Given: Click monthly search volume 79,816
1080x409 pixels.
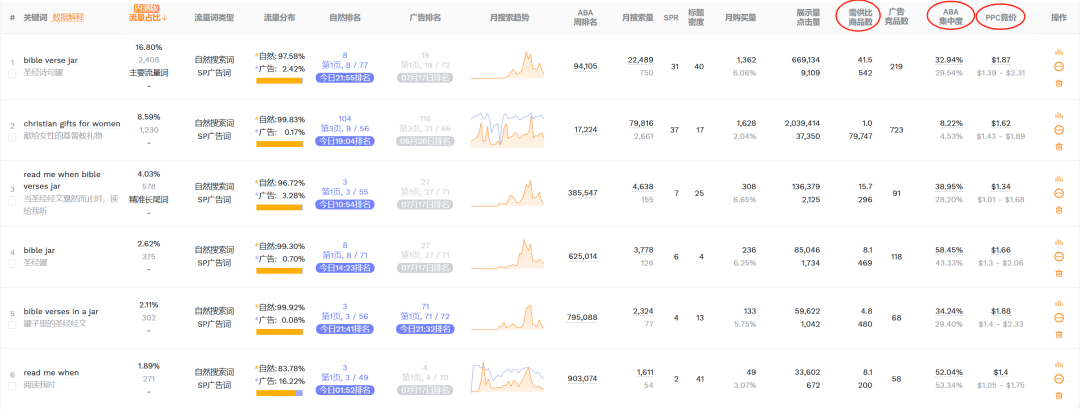Looking at the screenshot, I should point(641,124).
